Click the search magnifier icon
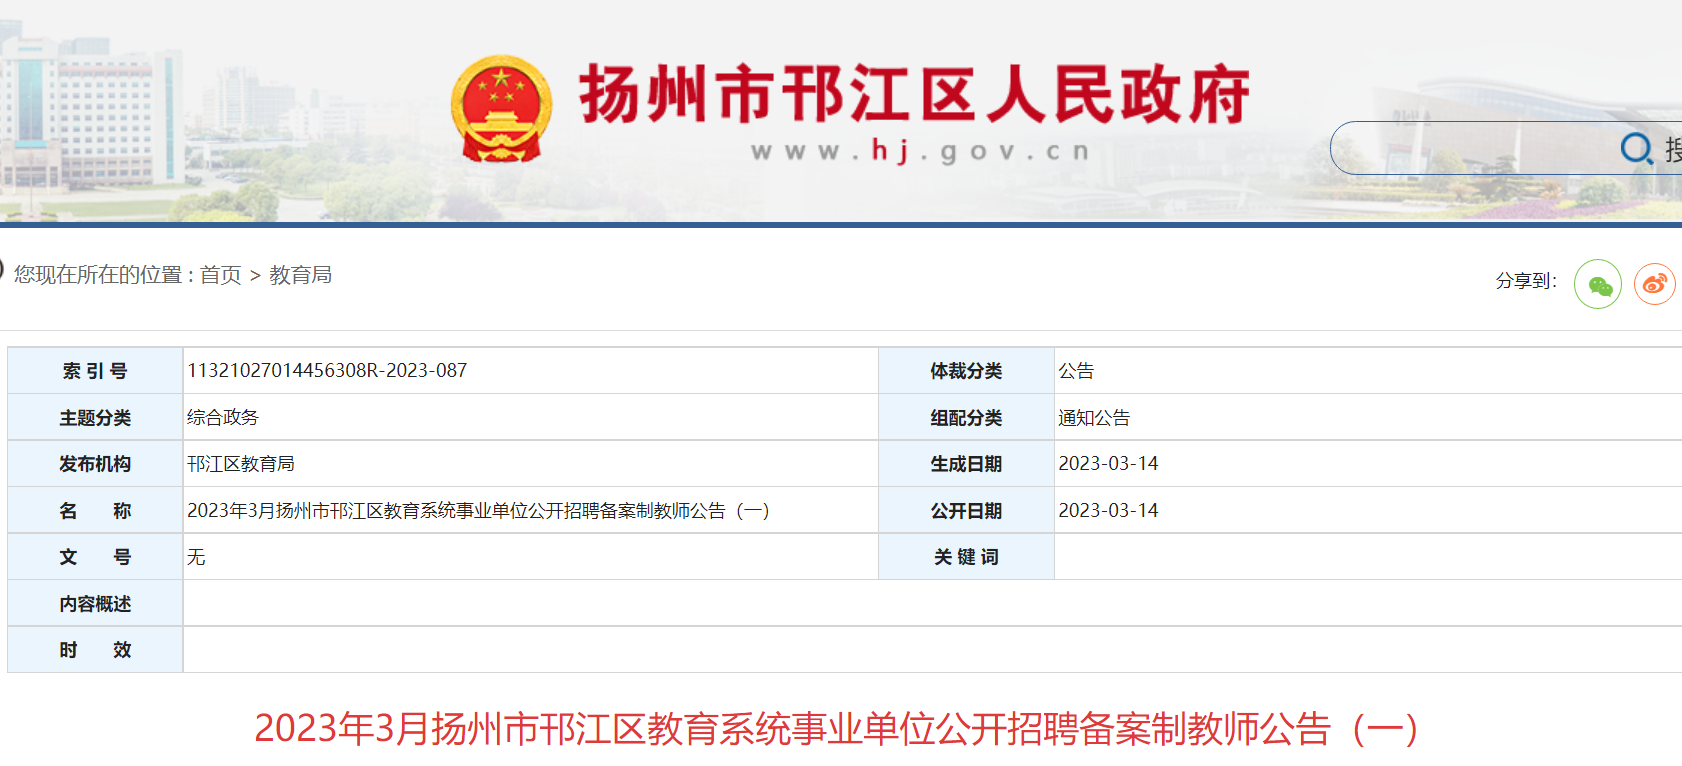 pos(1636,149)
